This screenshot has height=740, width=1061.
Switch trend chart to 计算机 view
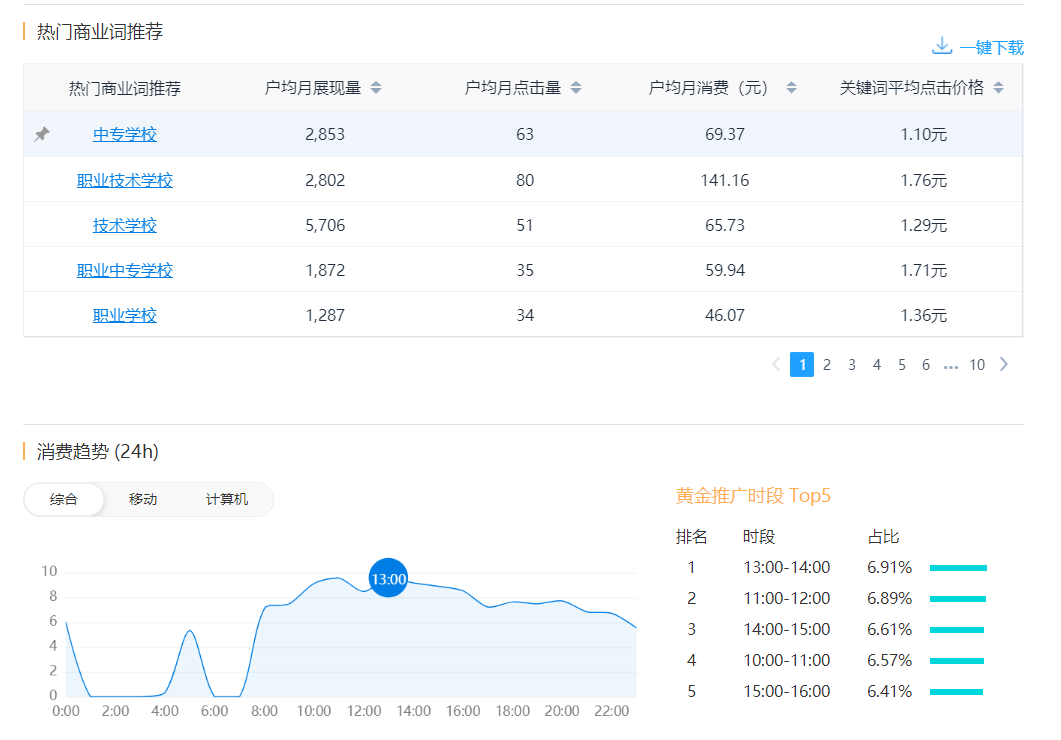point(227,499)
